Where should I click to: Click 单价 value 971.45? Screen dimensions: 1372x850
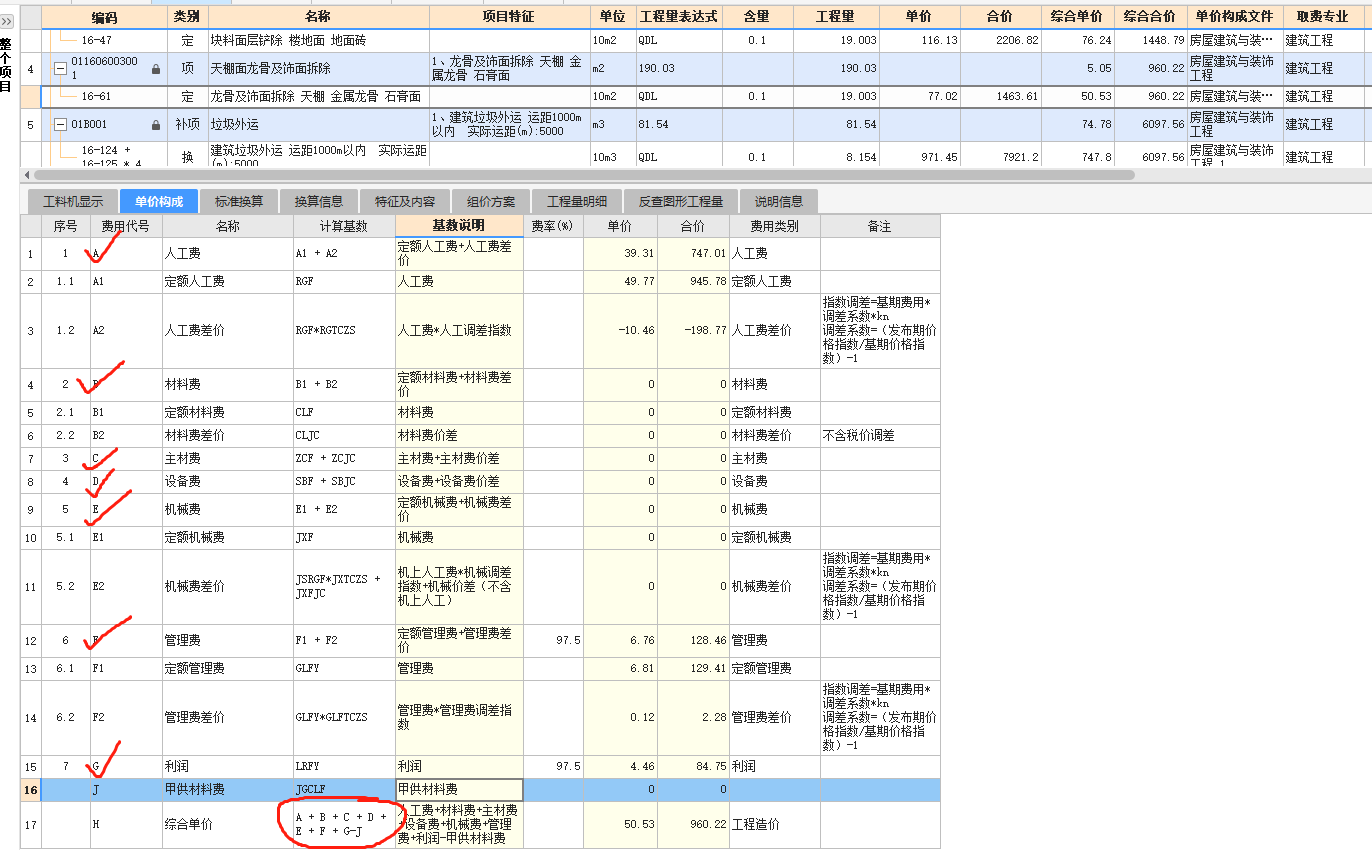coord(939,157)
